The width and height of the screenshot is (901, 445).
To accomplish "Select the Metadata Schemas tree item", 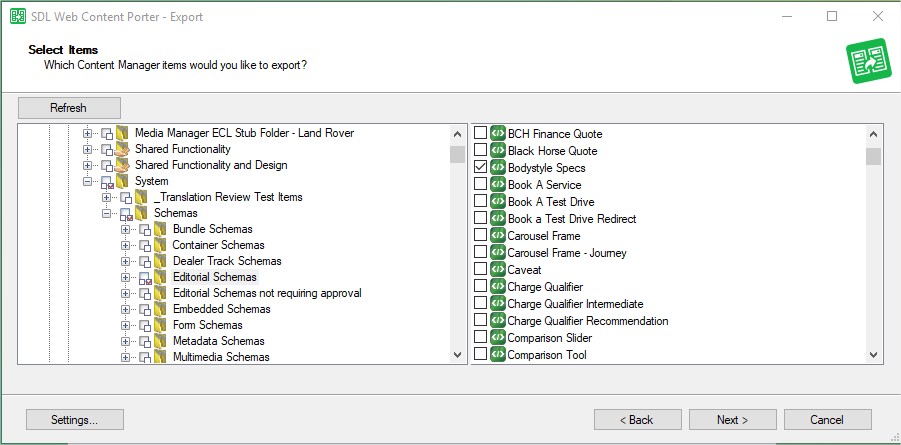I will (219, 341).
